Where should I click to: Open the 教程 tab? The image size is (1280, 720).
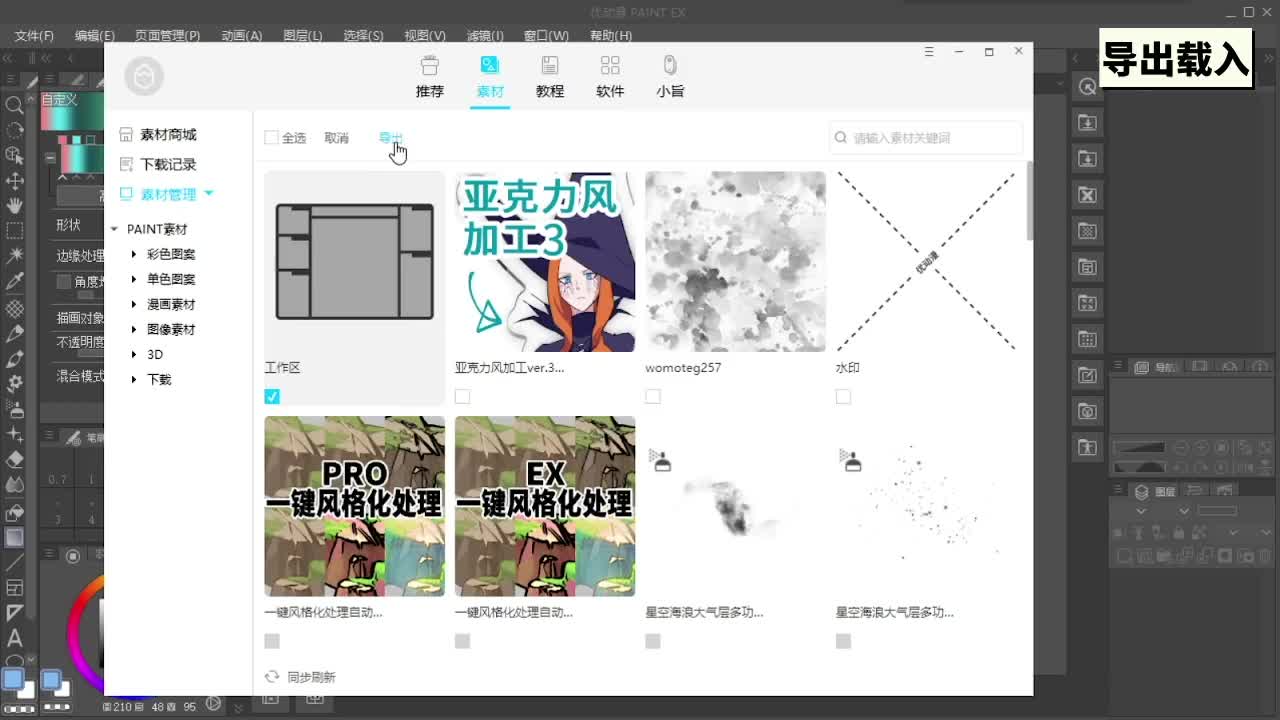pos(550,77)
